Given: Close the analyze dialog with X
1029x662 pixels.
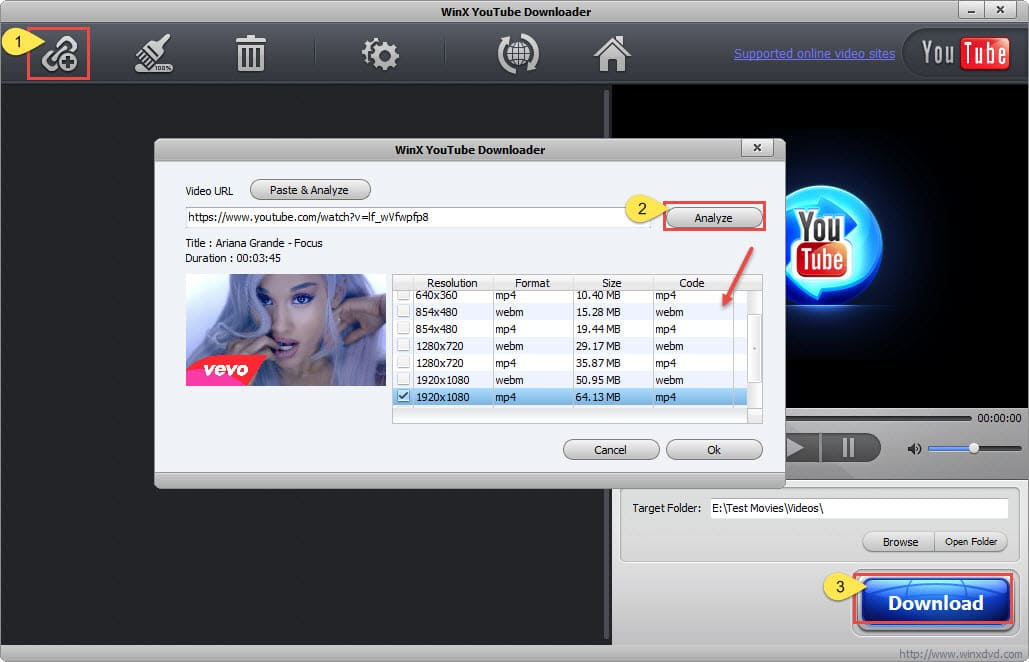Looking at the screenshot, I should [x=757, y=148].
